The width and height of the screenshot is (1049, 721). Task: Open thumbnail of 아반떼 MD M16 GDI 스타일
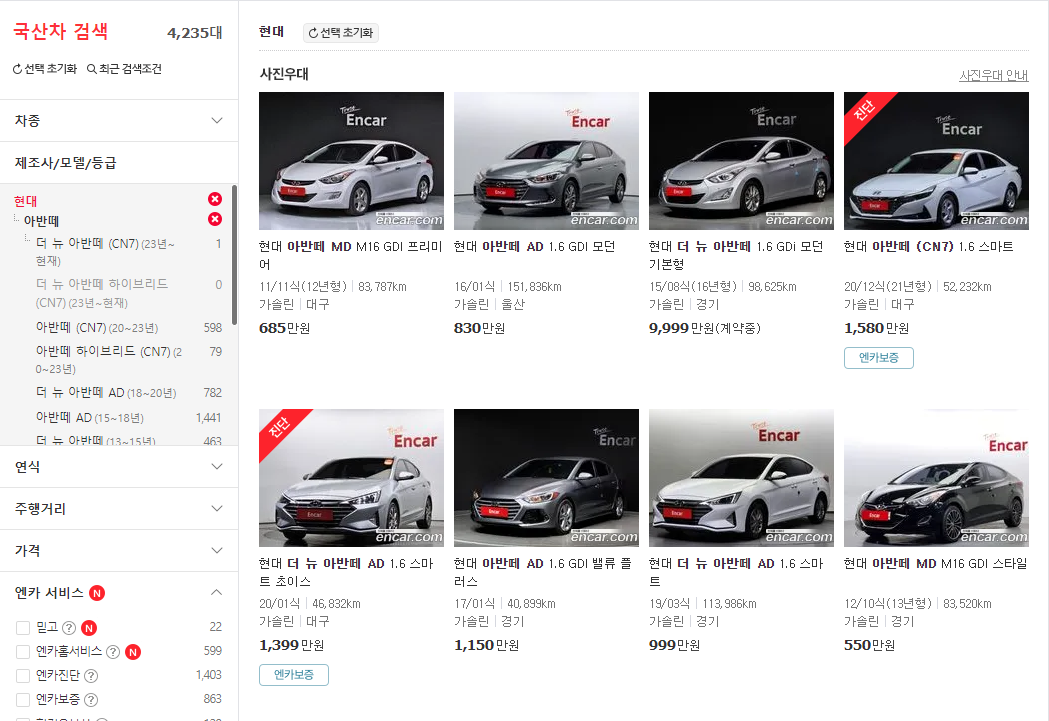[x=937, y=478]
